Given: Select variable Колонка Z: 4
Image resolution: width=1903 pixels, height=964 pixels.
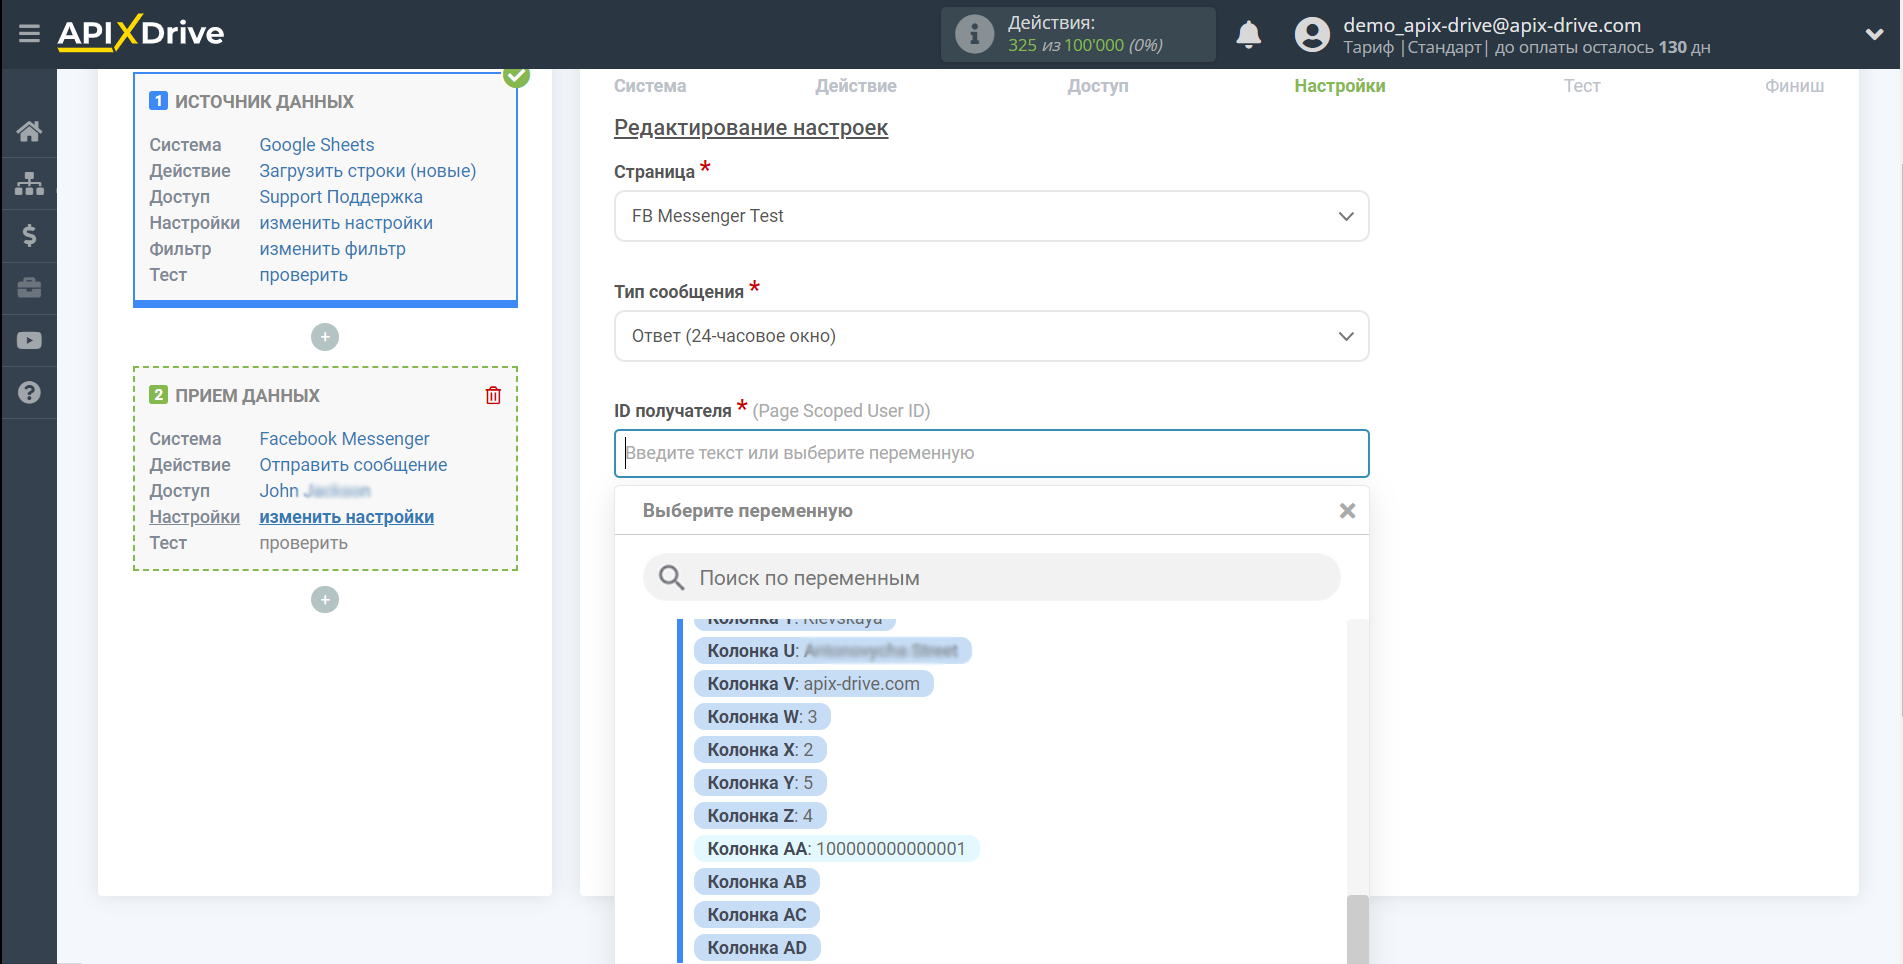Looking at the screenshot, I should 760,816.
